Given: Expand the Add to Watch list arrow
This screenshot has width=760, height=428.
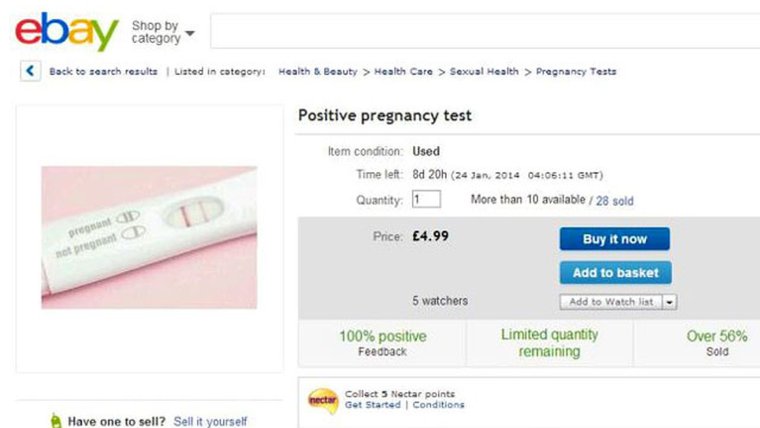Looking at the screenshot, I should click(x=669, y=301).
